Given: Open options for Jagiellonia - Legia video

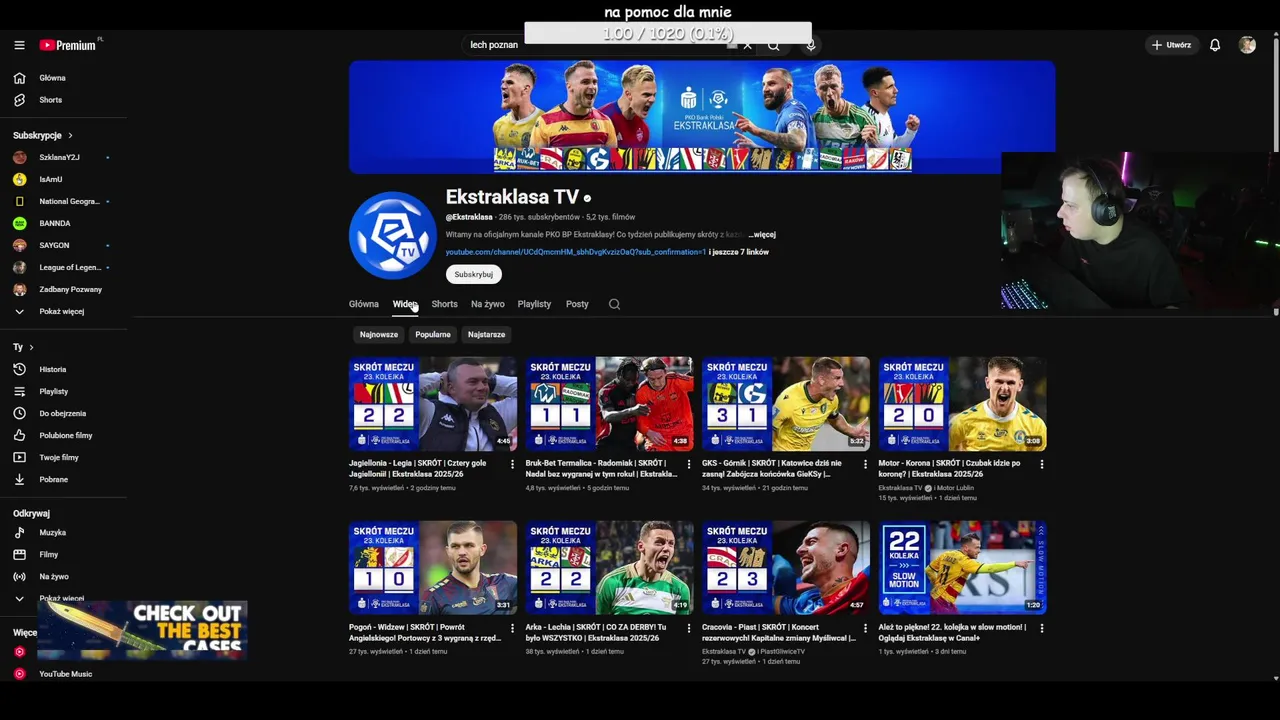Looking at the screenshot, I should (x=512, y=464).
